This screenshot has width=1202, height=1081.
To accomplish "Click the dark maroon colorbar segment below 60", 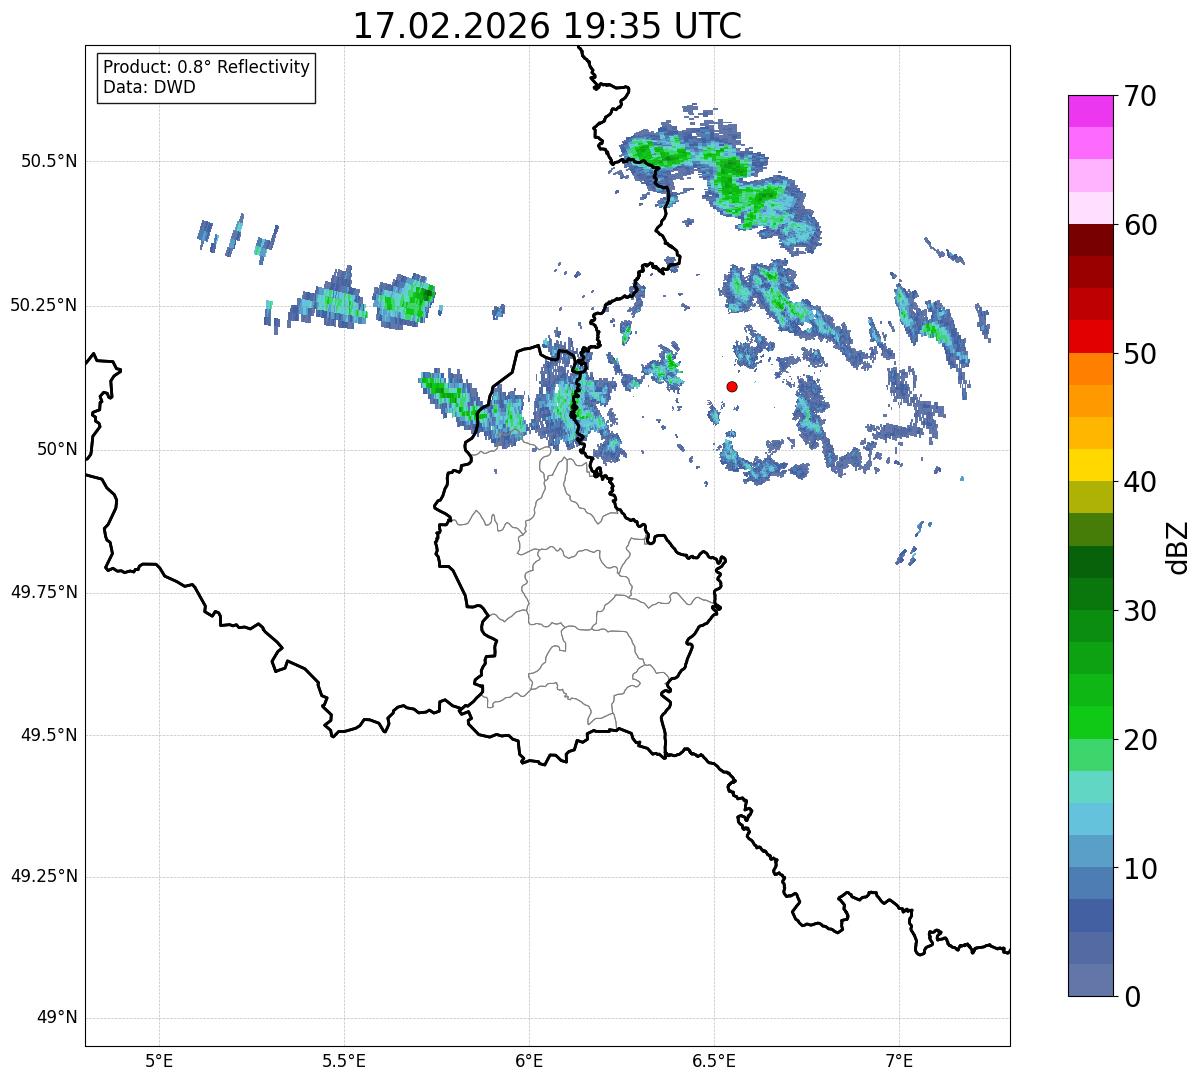I will coord(1090,240).
